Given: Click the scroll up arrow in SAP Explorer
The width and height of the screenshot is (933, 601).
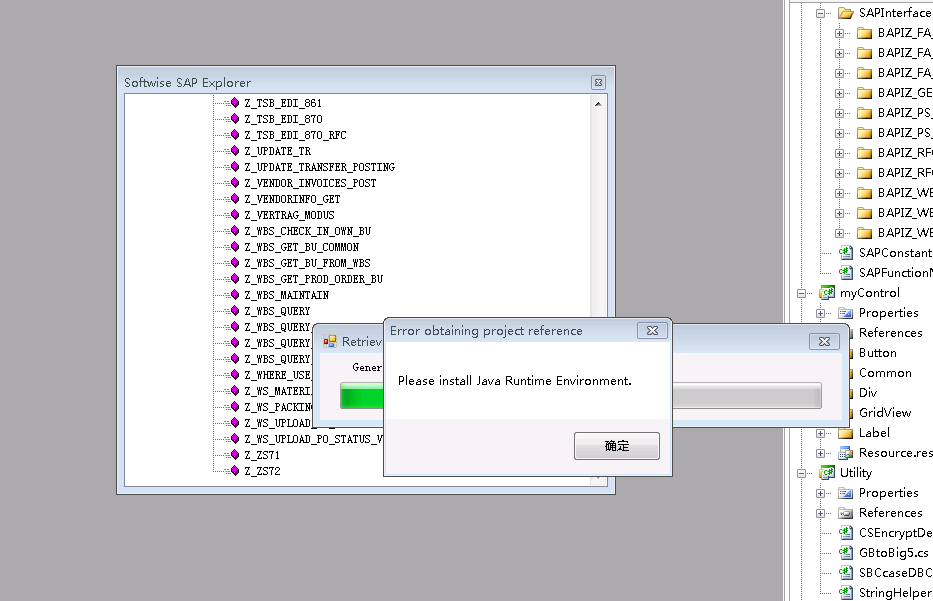Looking at the screenshot, I should tap(598, 104).
